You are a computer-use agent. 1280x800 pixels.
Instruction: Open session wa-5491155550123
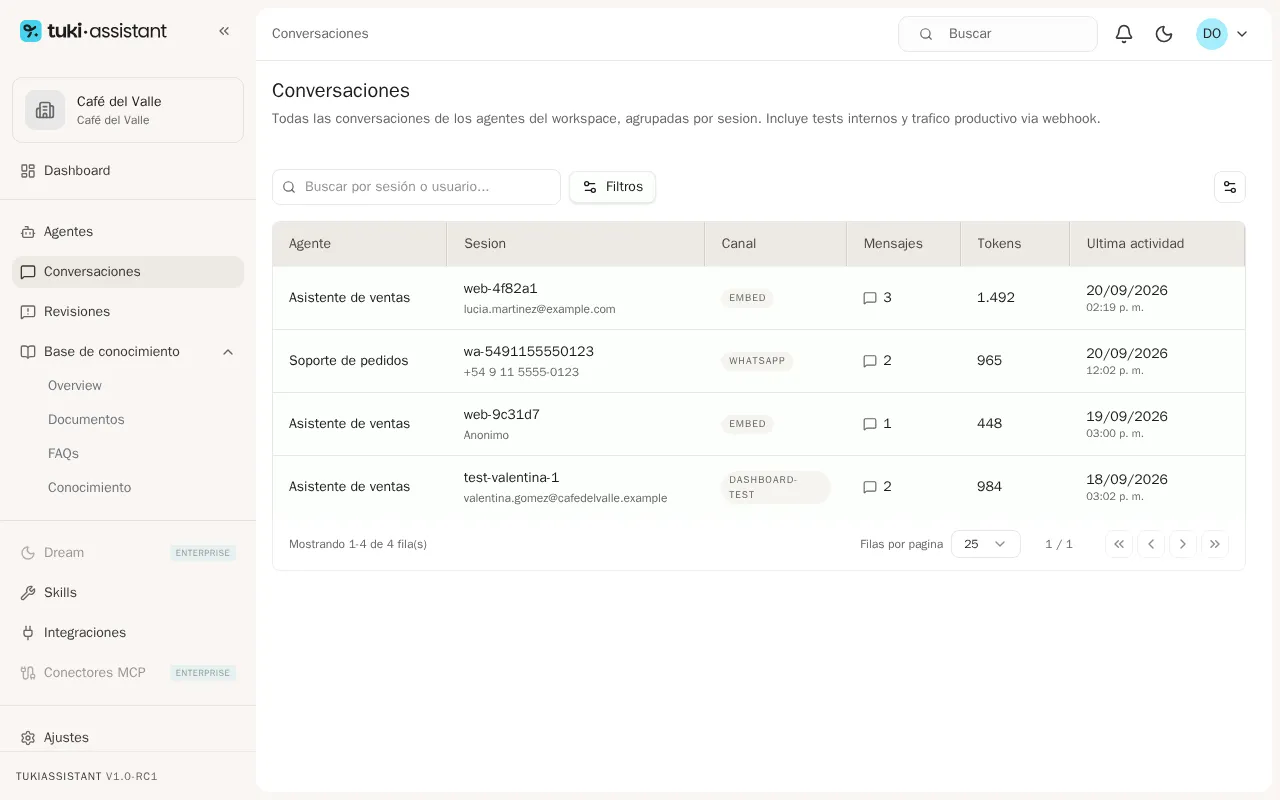tap(529, 352)
